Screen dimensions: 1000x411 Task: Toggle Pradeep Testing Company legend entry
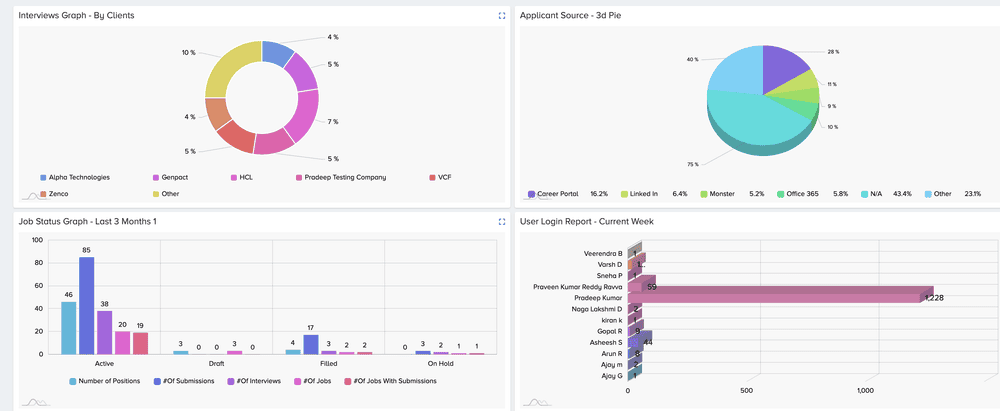[341, 177]
